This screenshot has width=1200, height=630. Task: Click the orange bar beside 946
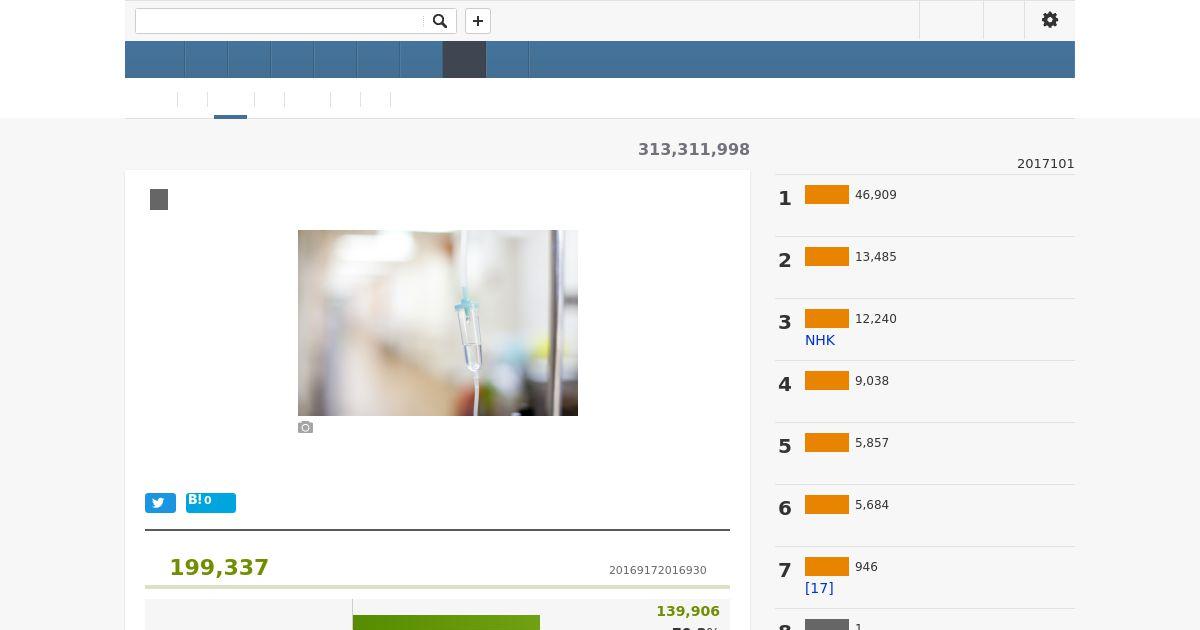(x=827, y=567)
